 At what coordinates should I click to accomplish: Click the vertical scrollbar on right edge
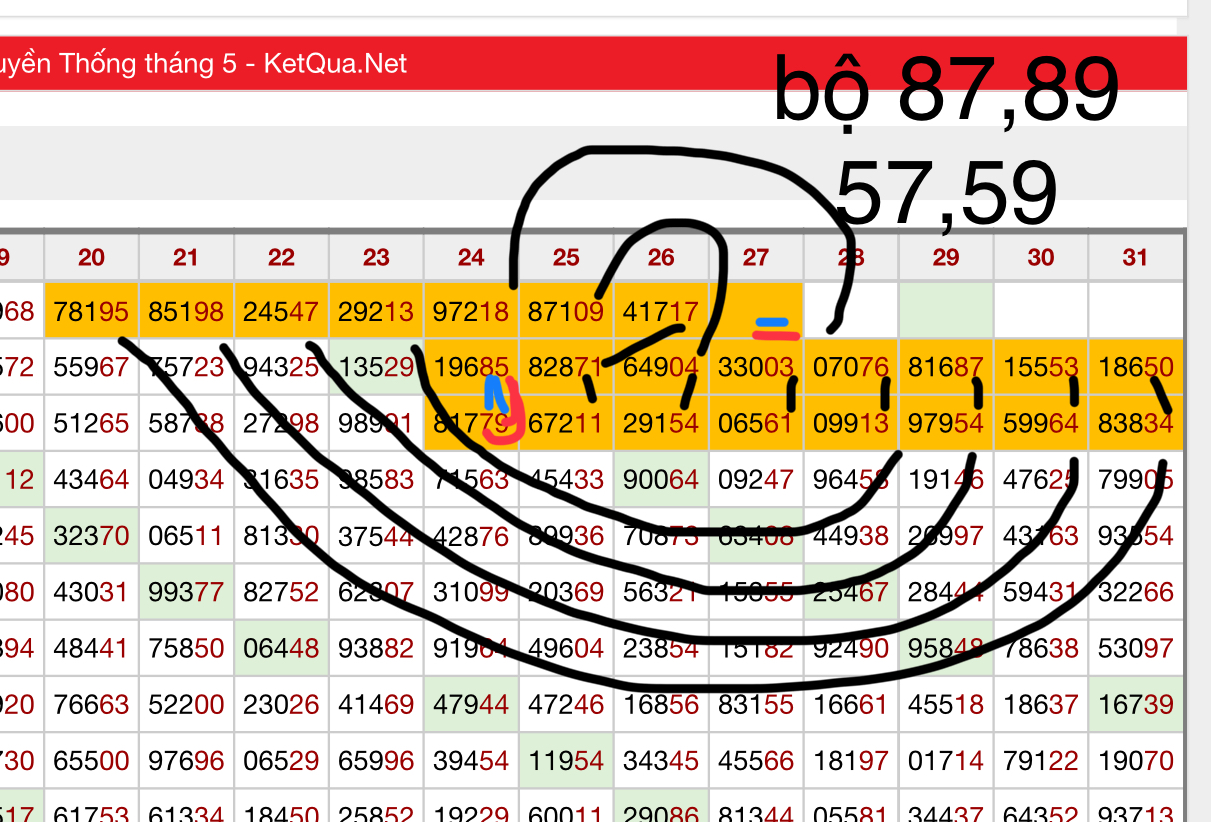tap(1198, 400)
